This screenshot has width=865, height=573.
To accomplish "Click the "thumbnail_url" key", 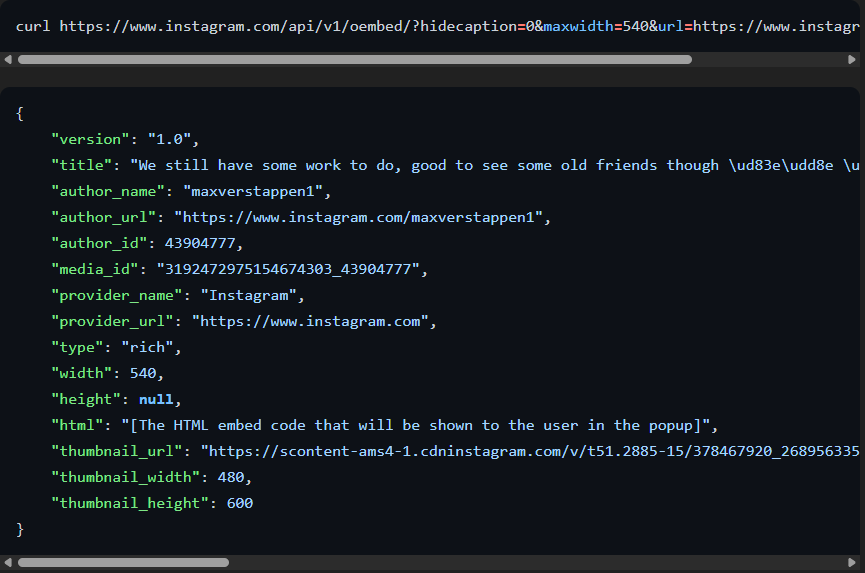I will [x=116, y=451].
